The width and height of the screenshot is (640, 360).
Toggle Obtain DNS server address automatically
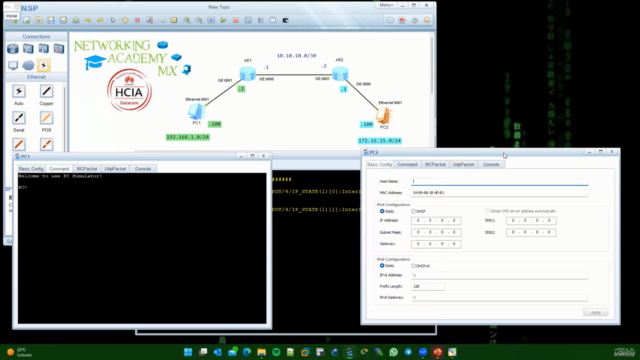click(x=487, y=211)
